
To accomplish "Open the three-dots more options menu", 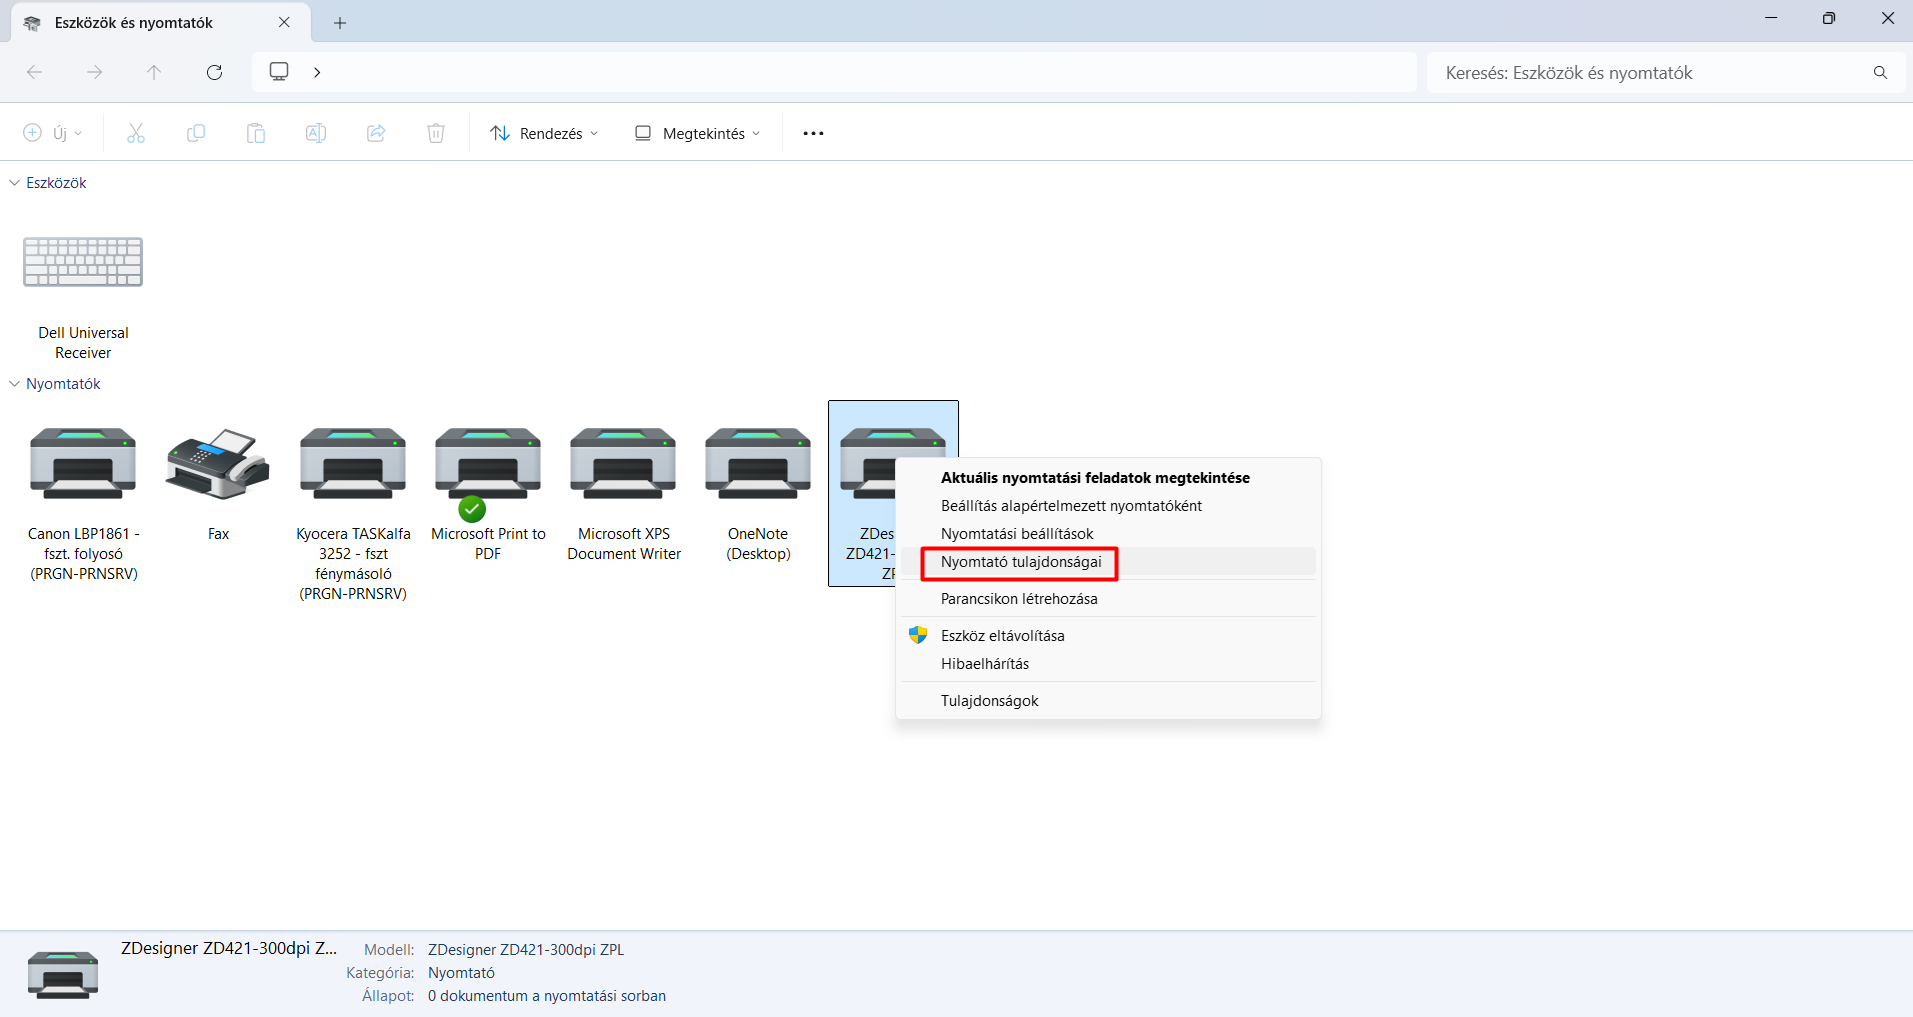I will pyautogui.click(x=813, y=133).
